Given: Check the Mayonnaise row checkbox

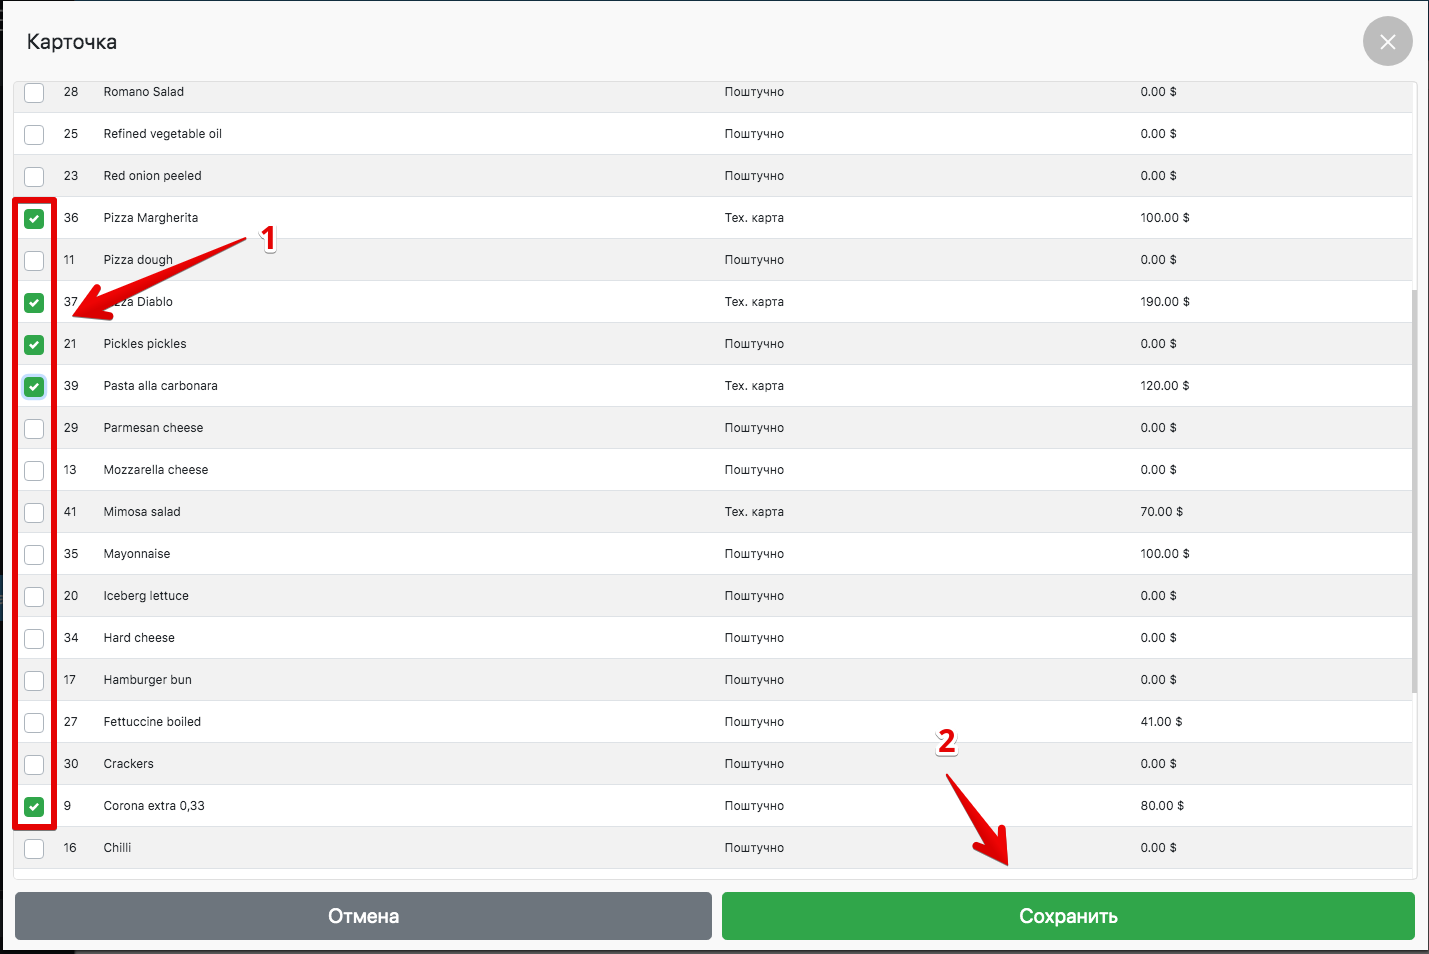Looking at the screenshot, I should (x=34, y=555).
